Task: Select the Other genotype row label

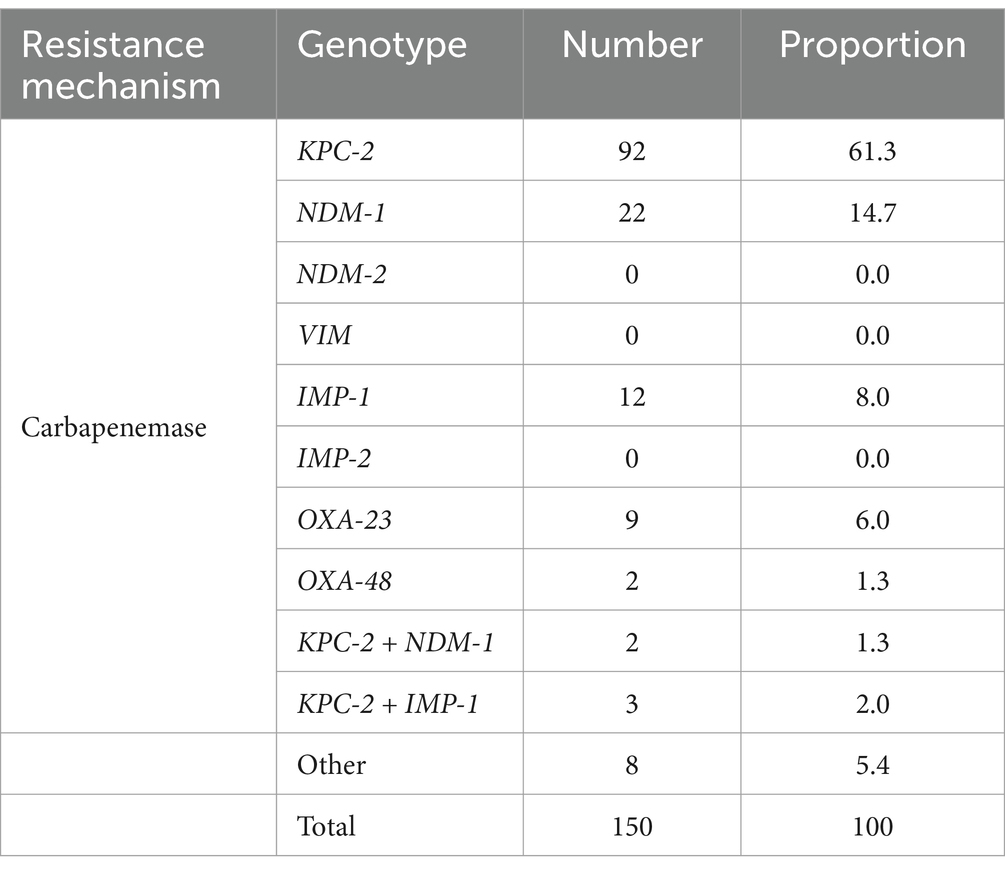Action: point(331,765)
